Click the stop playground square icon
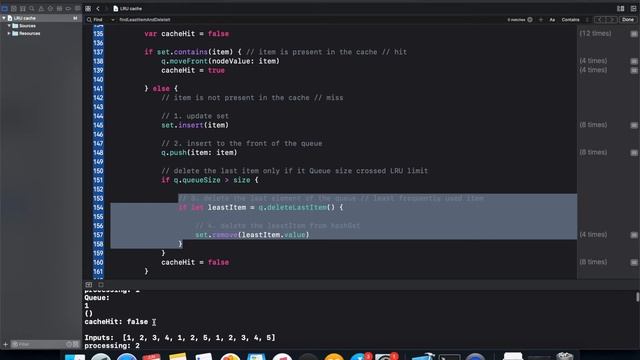The height and width of the screenshot is (360, 640). tap(101, 284)
